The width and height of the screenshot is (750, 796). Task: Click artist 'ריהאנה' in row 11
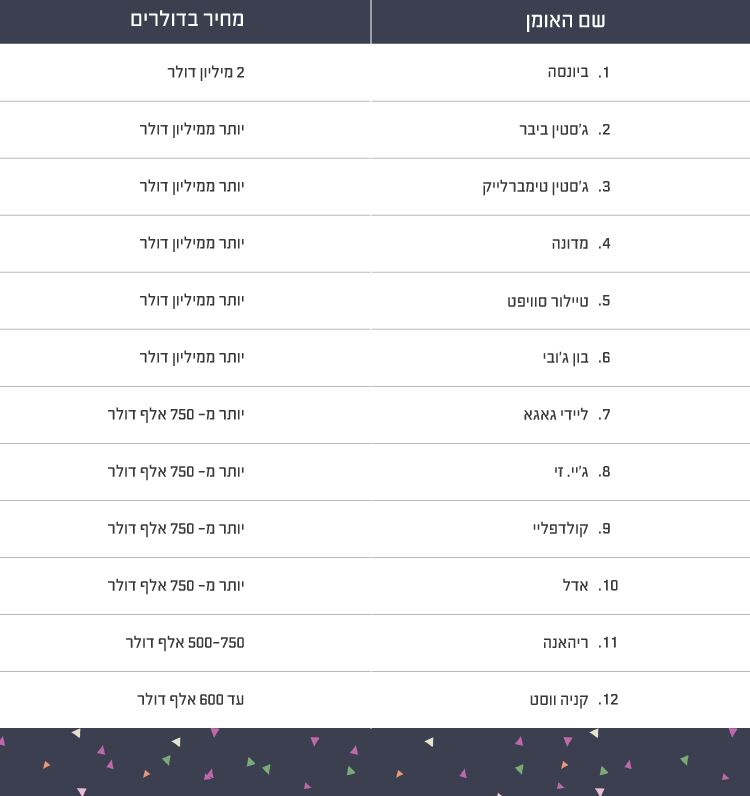[565, 643]
